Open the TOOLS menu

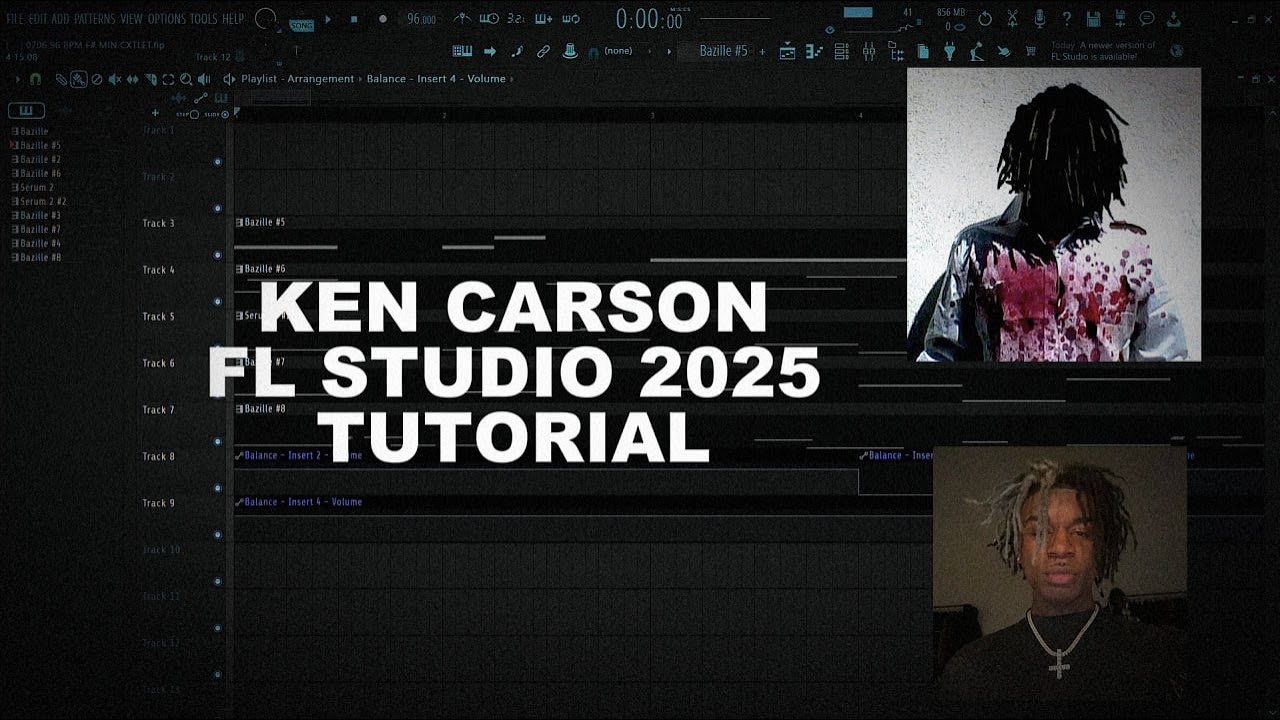pos(203,19)
